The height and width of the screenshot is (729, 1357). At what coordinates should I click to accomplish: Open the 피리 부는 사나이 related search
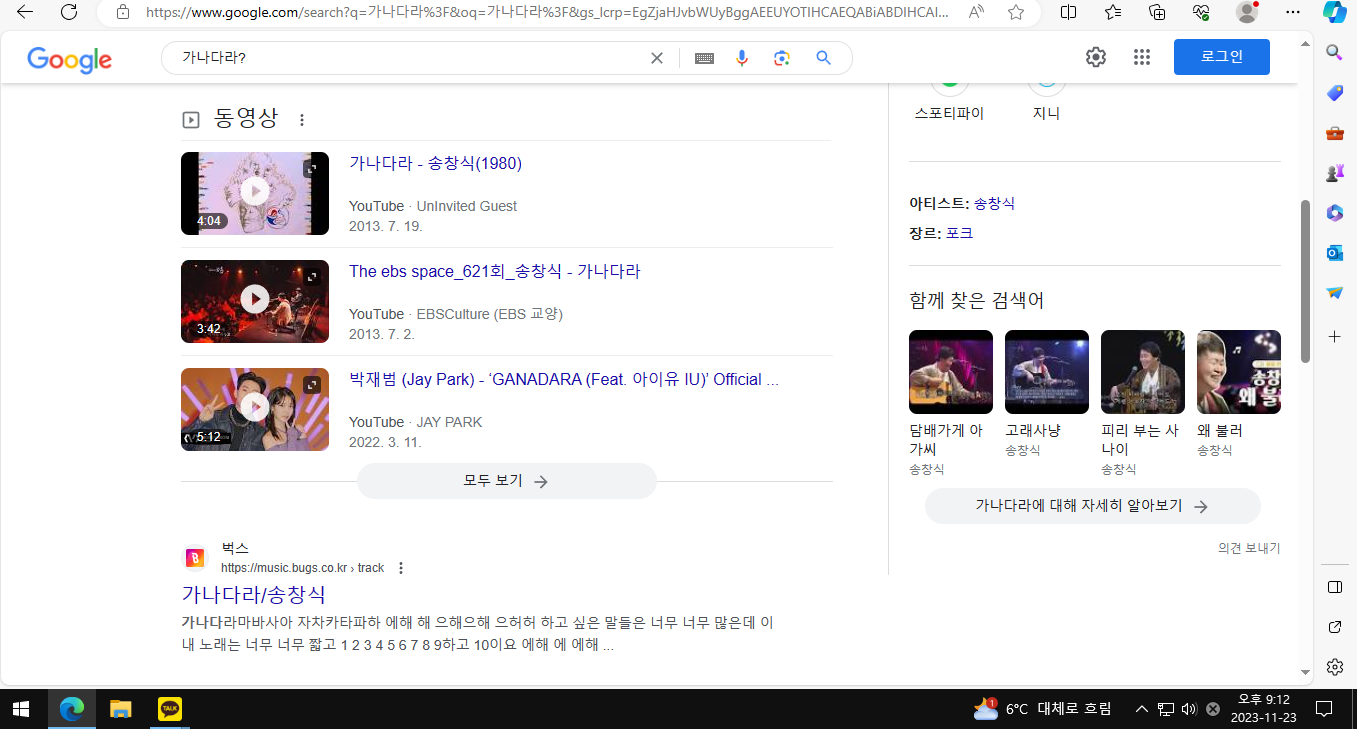[x=1143, y=403]
